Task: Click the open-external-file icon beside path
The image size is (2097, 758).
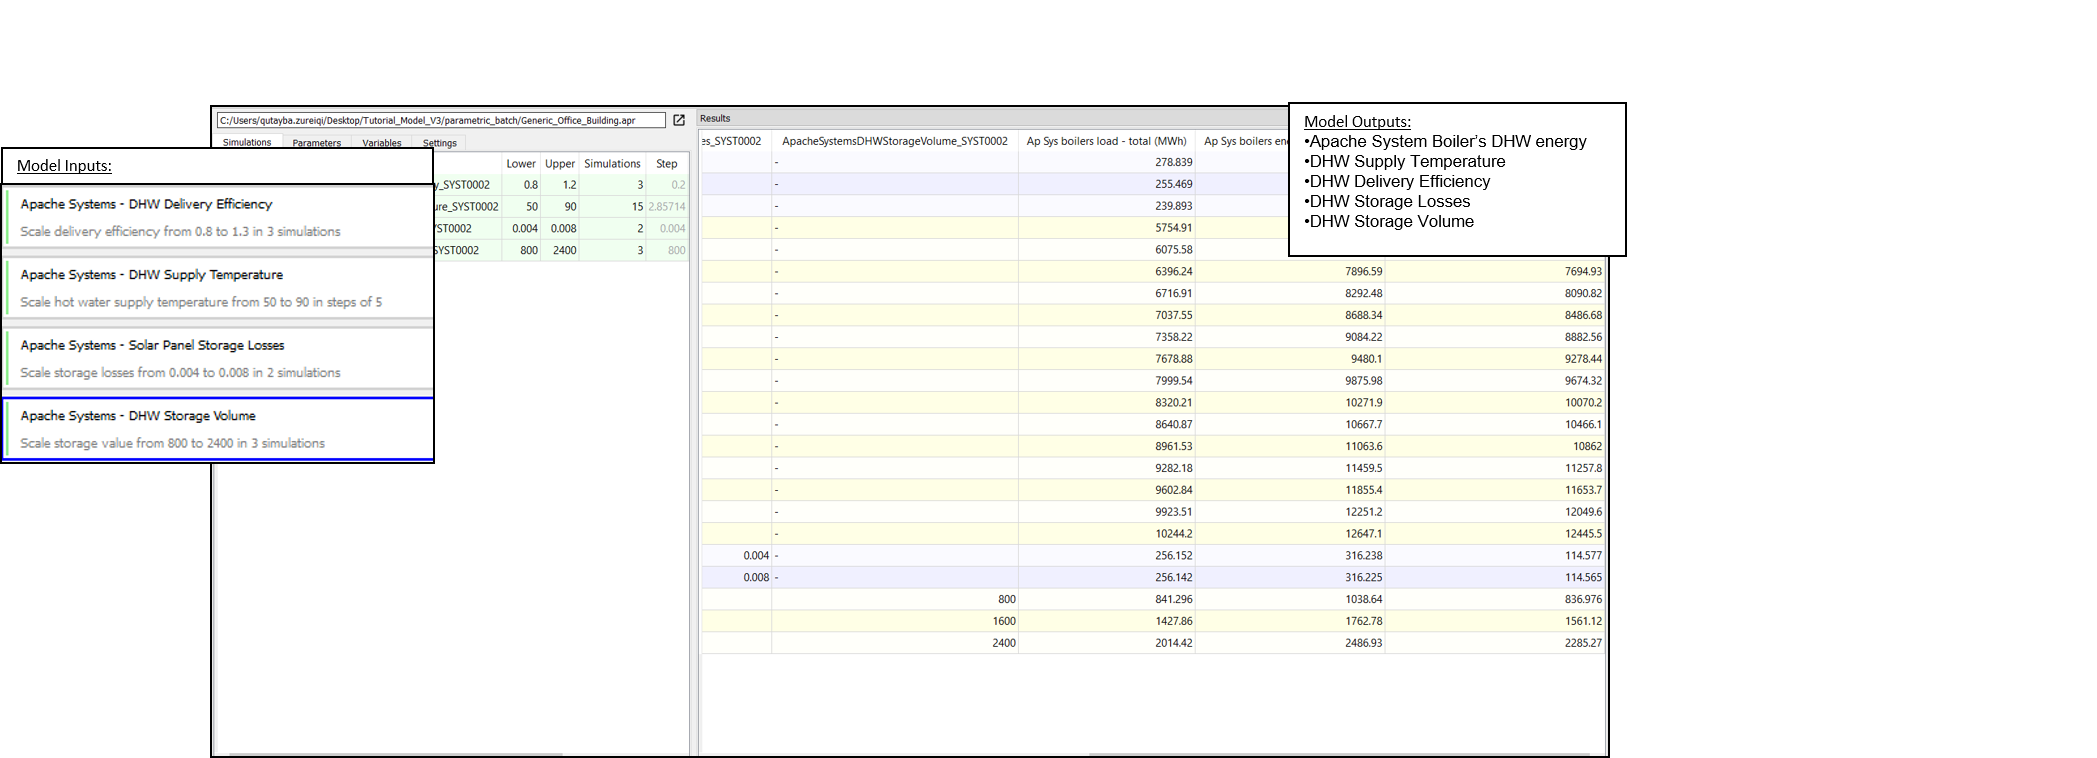Action: [679, 120]
